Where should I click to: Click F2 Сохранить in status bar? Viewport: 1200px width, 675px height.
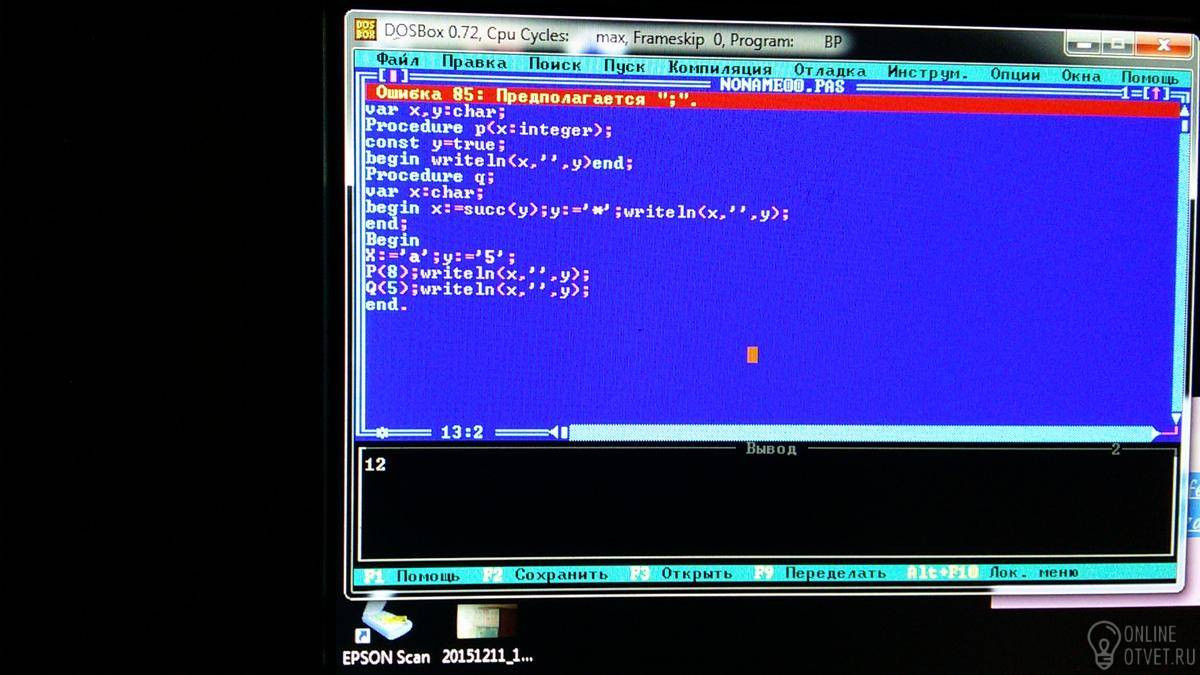(545, 575)
